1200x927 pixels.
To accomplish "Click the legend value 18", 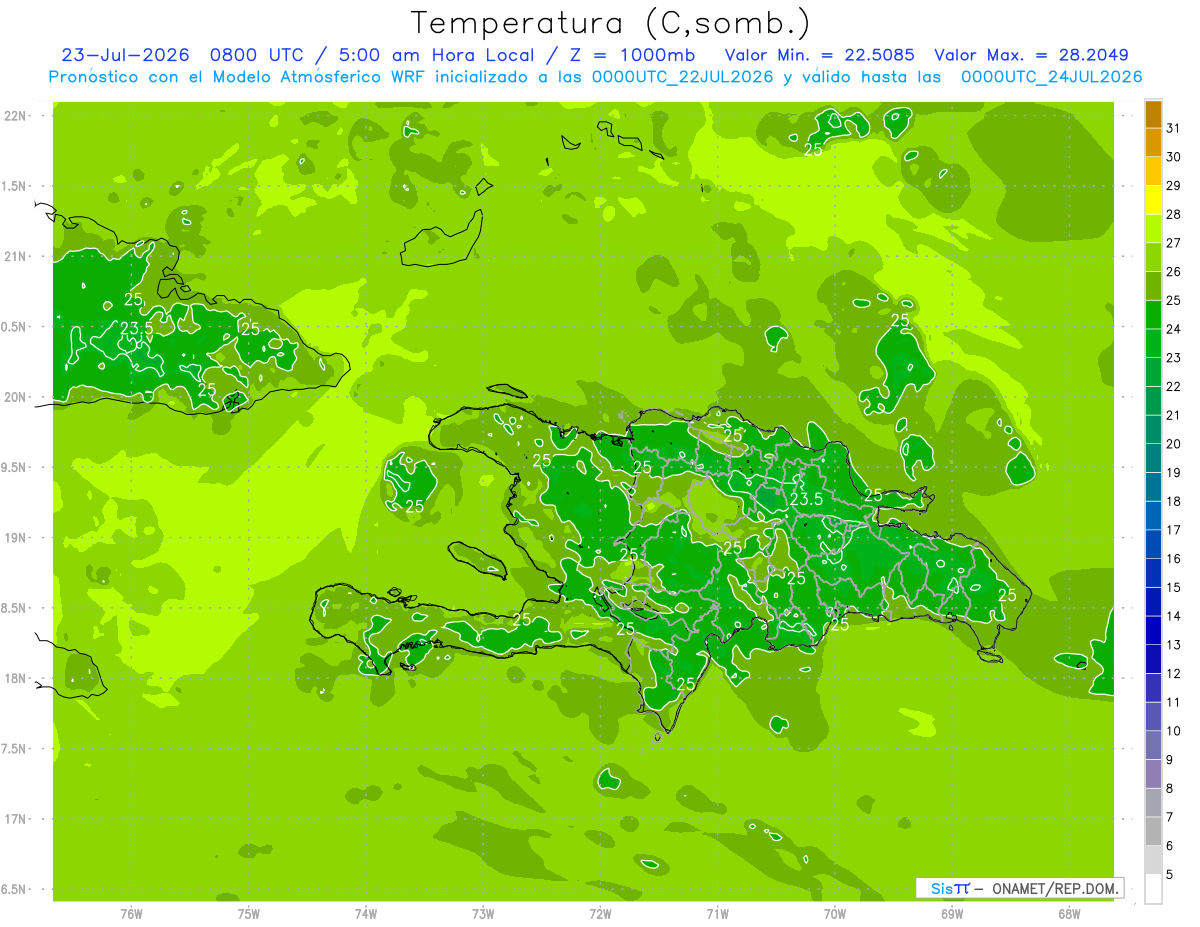I will [x=1174, y=501].
